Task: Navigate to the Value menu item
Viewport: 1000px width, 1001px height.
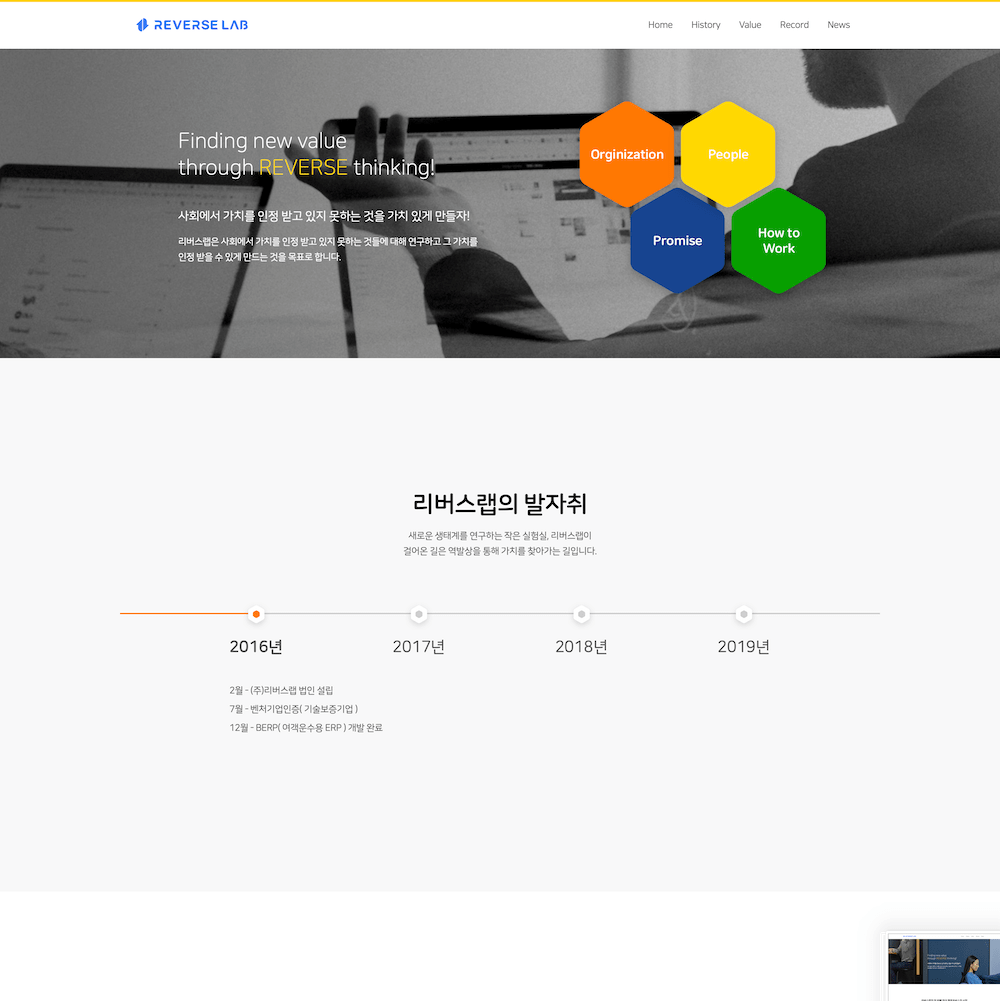Action: point(750,25)
